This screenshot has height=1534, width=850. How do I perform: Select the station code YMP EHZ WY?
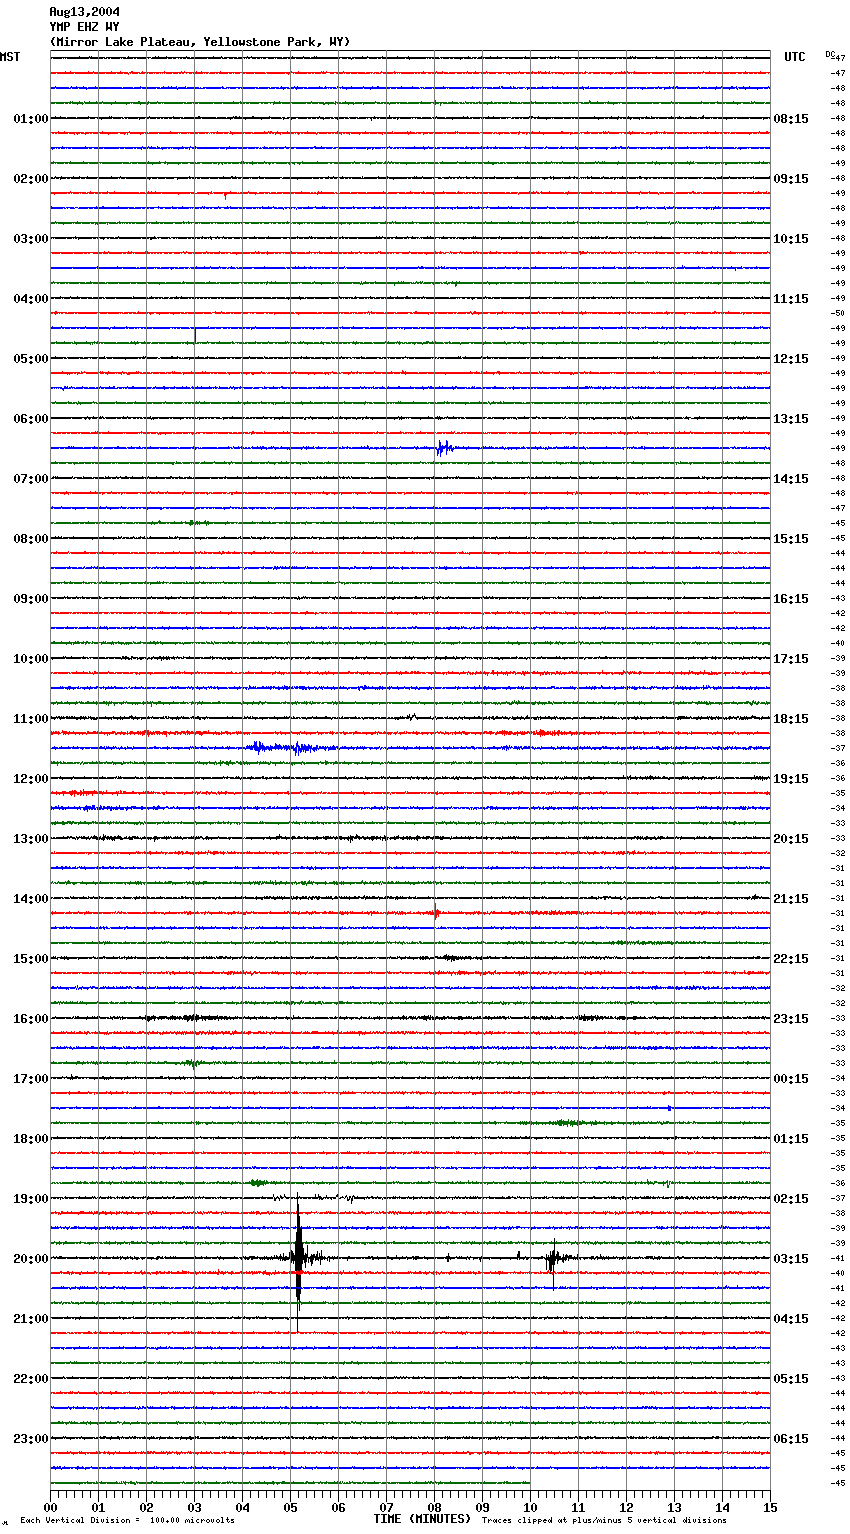click(84, 27)
